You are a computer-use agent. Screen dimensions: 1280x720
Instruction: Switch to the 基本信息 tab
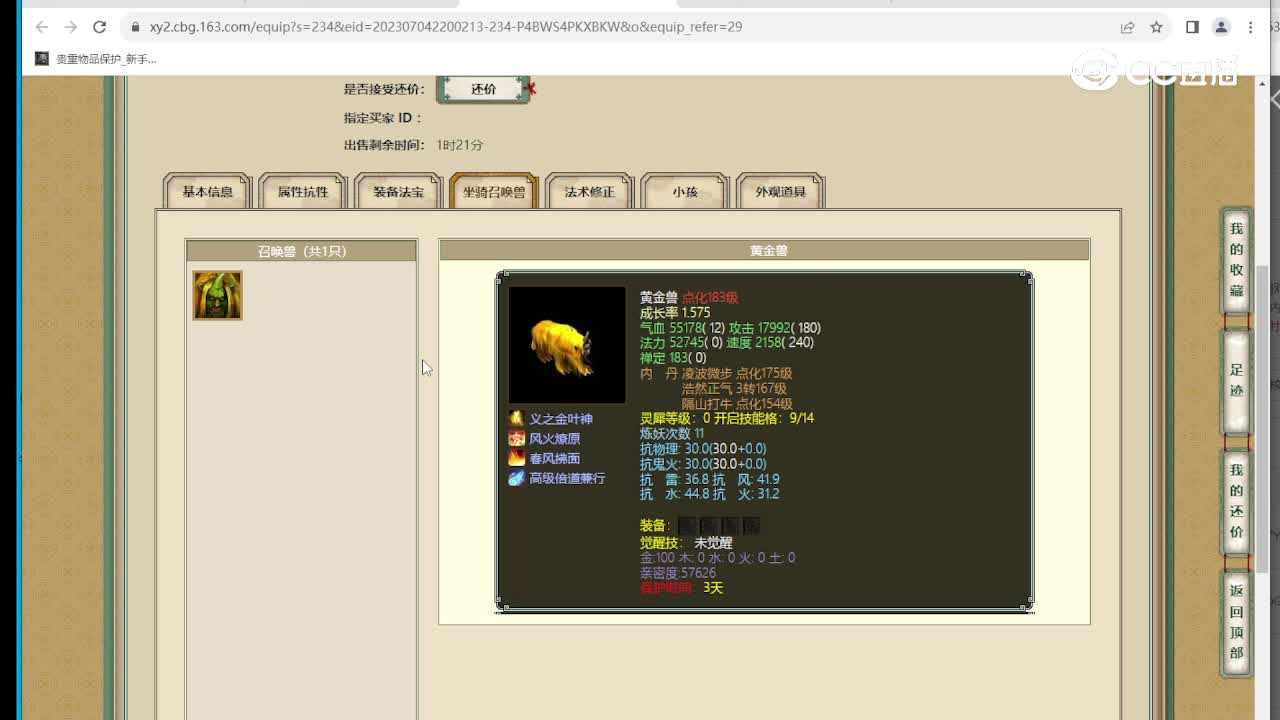(207, 191)
